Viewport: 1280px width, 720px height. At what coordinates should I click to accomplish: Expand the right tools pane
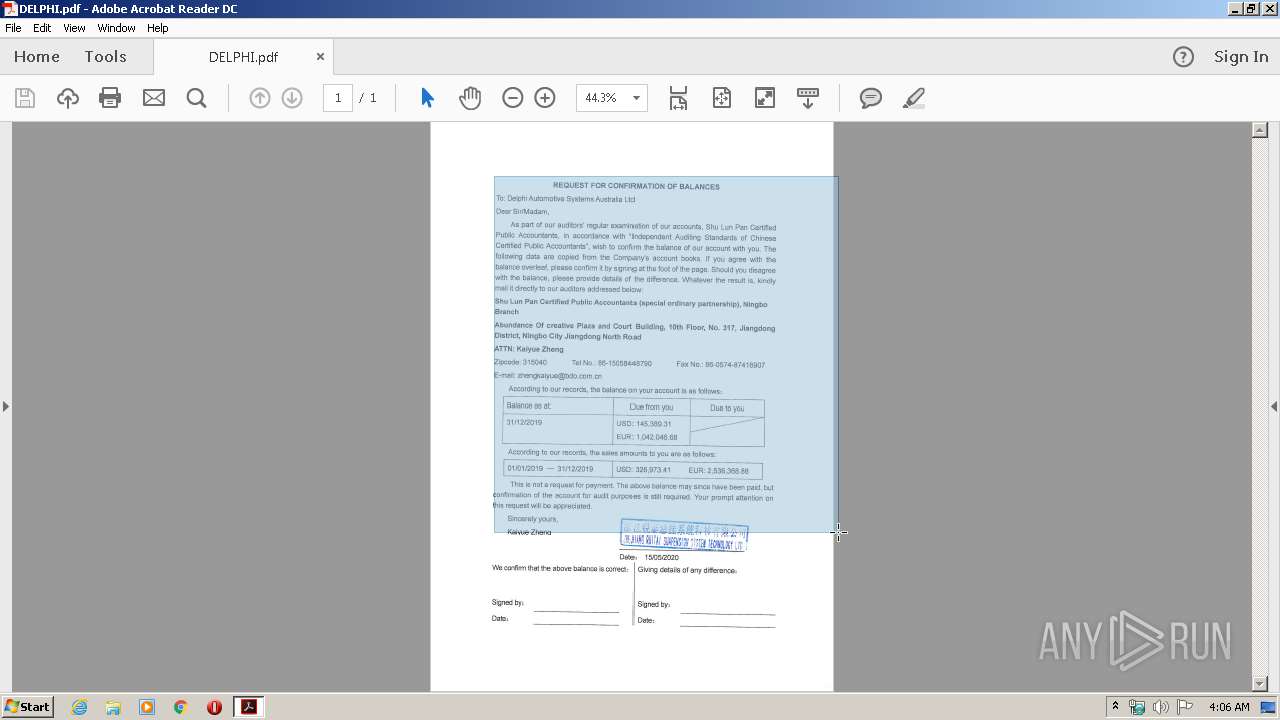tap(1274, 406)
